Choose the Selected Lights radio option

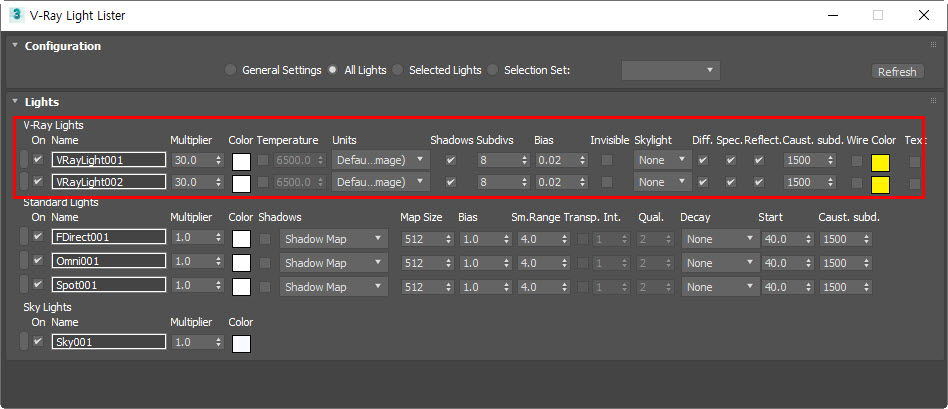(397, 70)
